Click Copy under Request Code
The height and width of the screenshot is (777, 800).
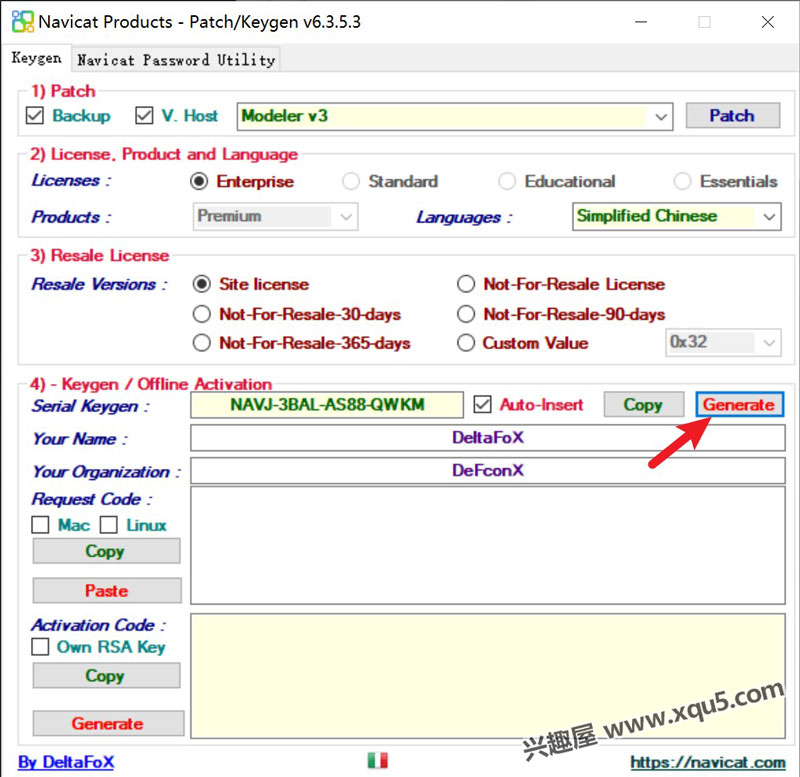click(x=106, y=551)
